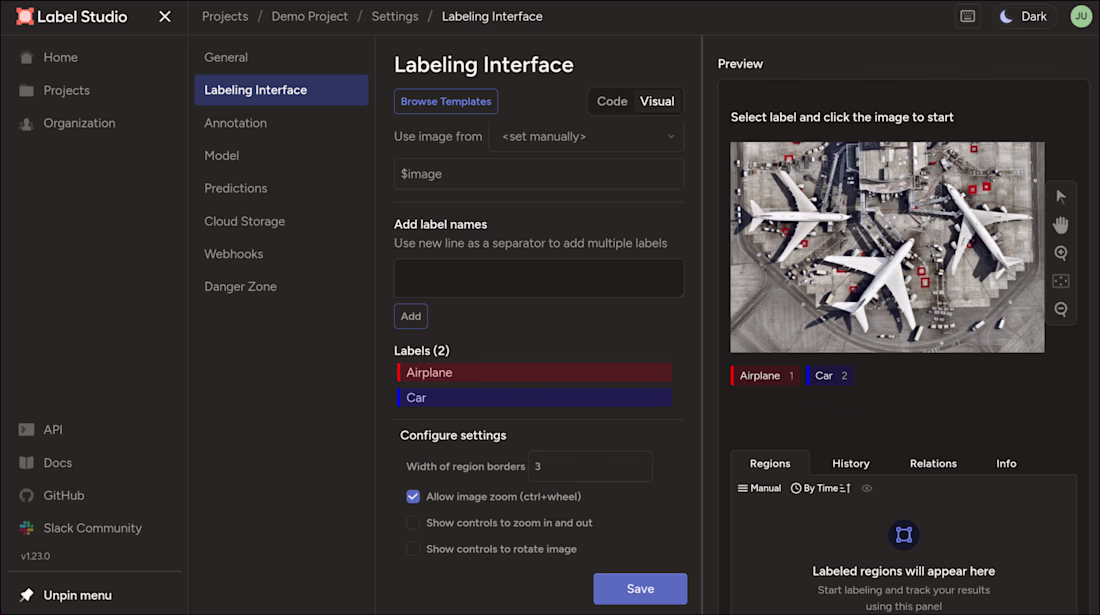This screenshot has height=615, width=1100.
Task: Open the Manual grouping dropdown in Regions
Action: click(759, 488)
